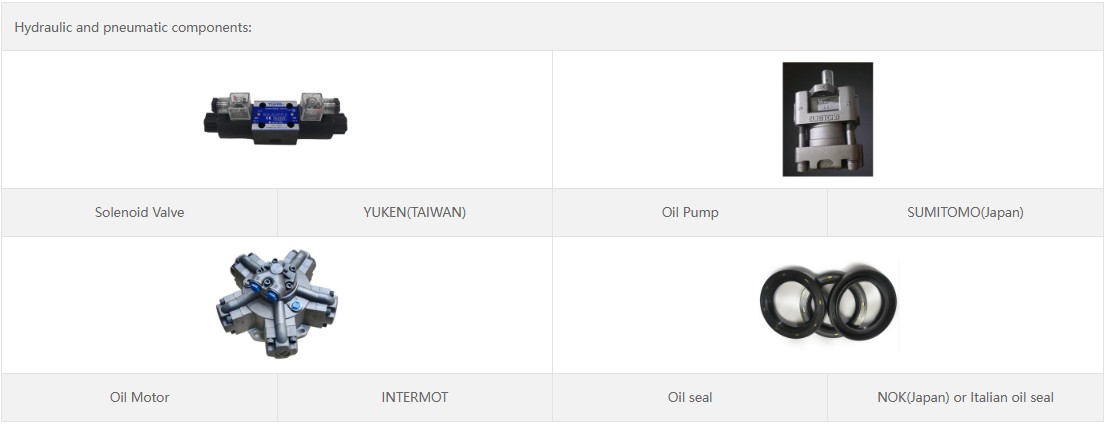1106x425 pixels.
Task: Select the "Solenoid Valve" label cell
Action: 139,212
